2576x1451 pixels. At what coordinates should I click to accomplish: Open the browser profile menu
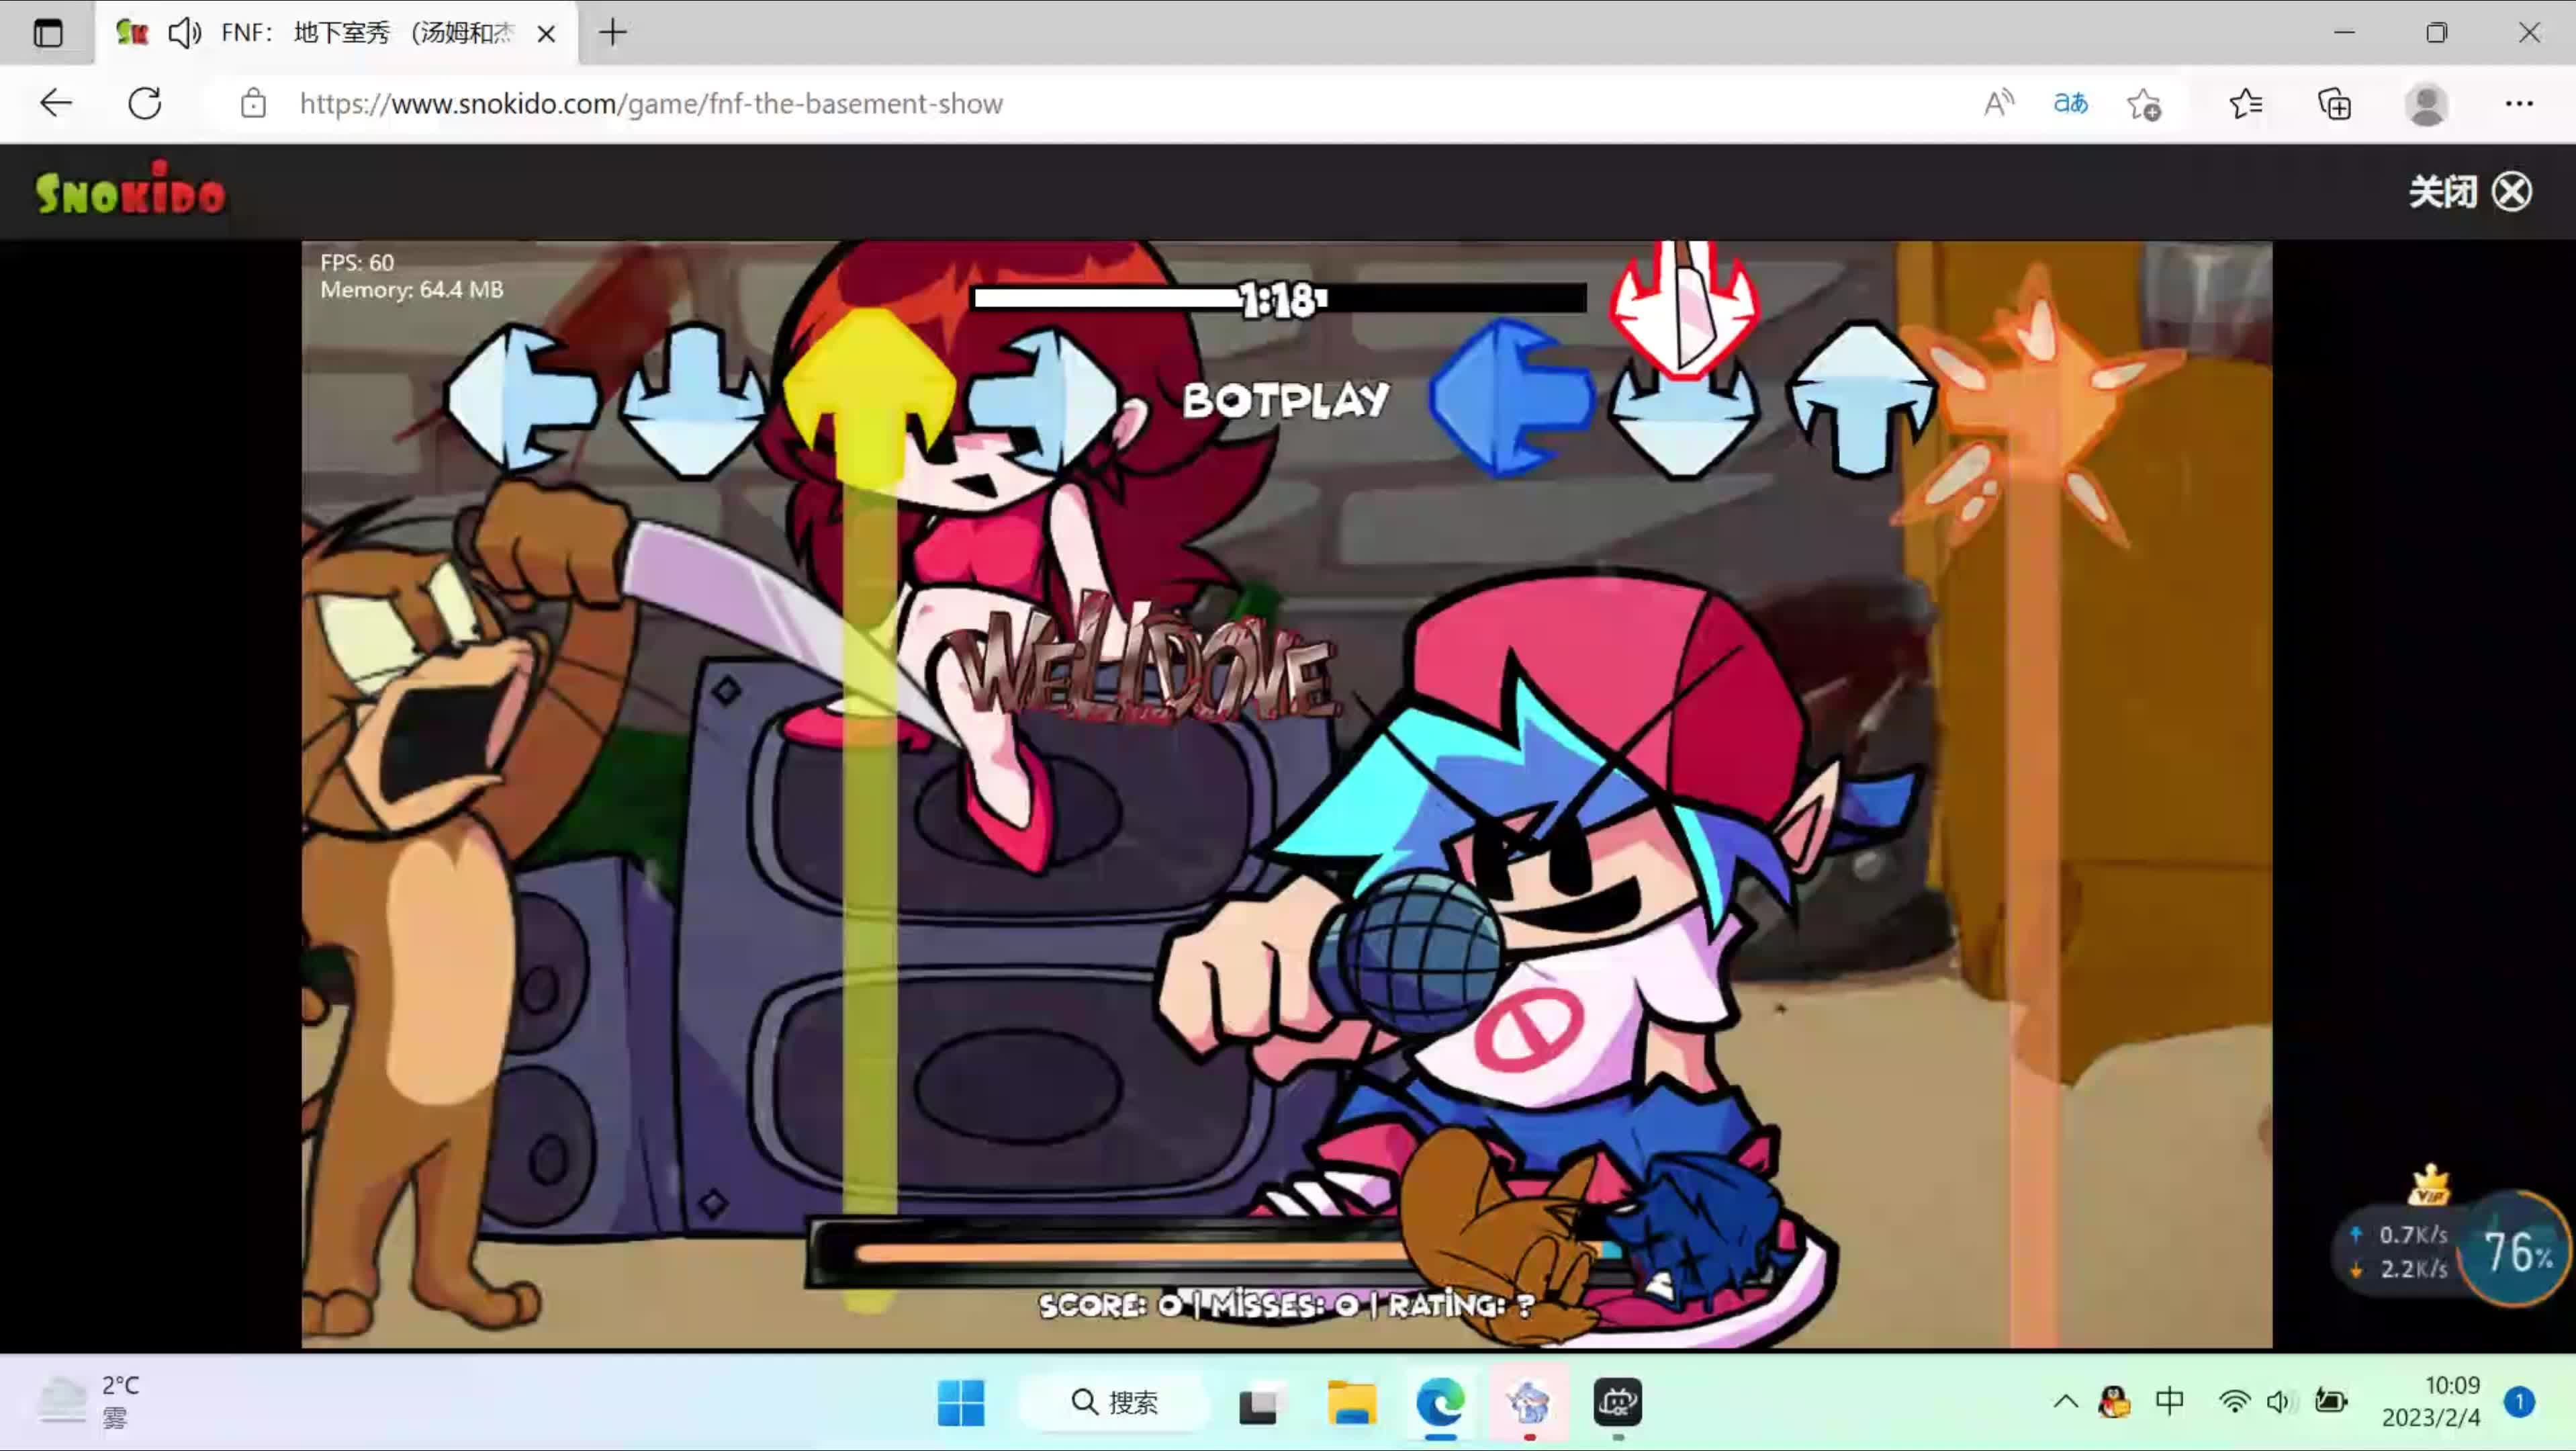2426,104
